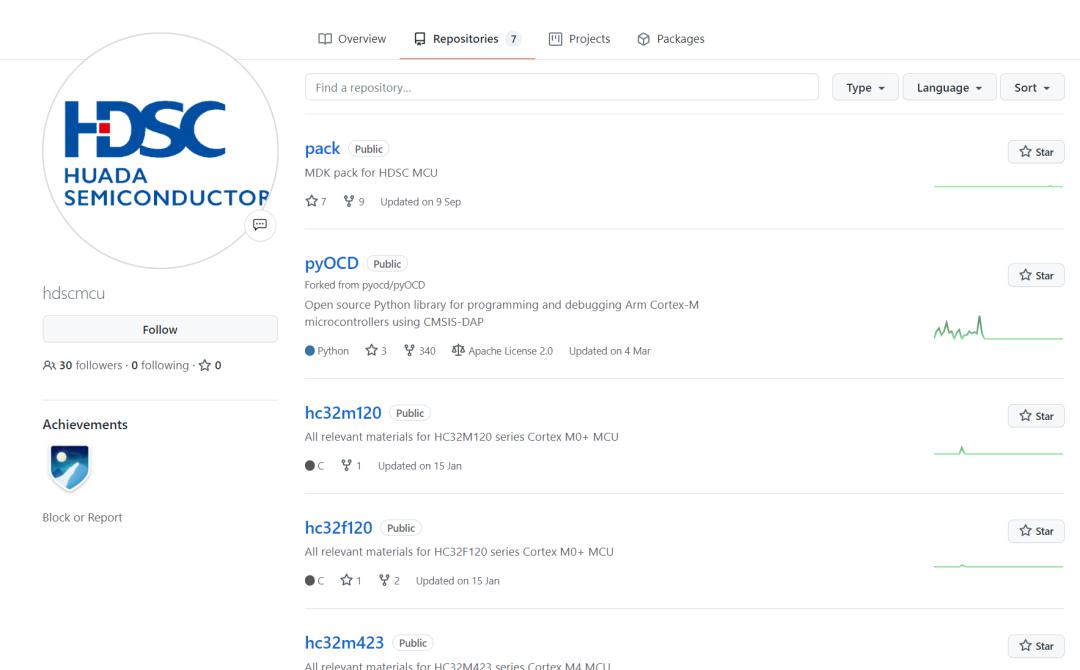
Task: Click the Apache License scale icon
Action: (458, 350)
